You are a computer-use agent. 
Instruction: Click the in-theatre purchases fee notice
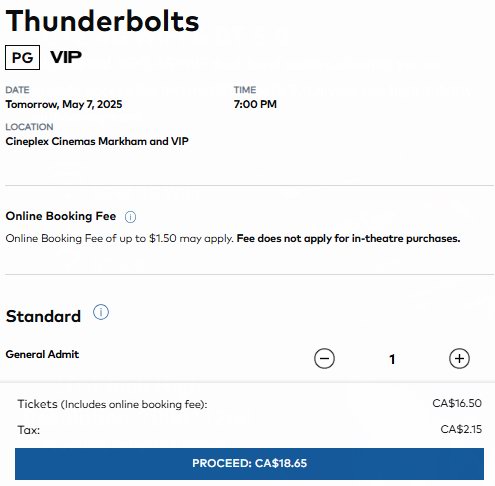point(348,238)
